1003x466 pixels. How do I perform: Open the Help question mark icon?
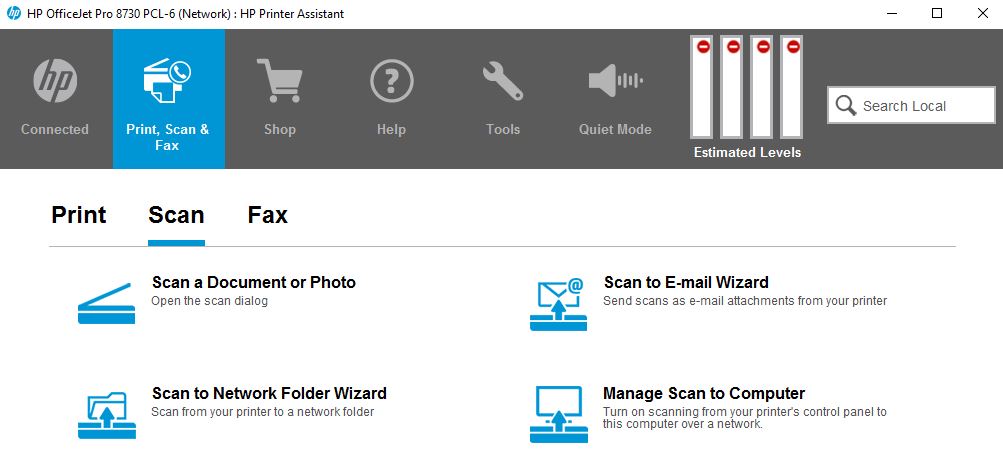pyautogui.click(x=391, y=81)
